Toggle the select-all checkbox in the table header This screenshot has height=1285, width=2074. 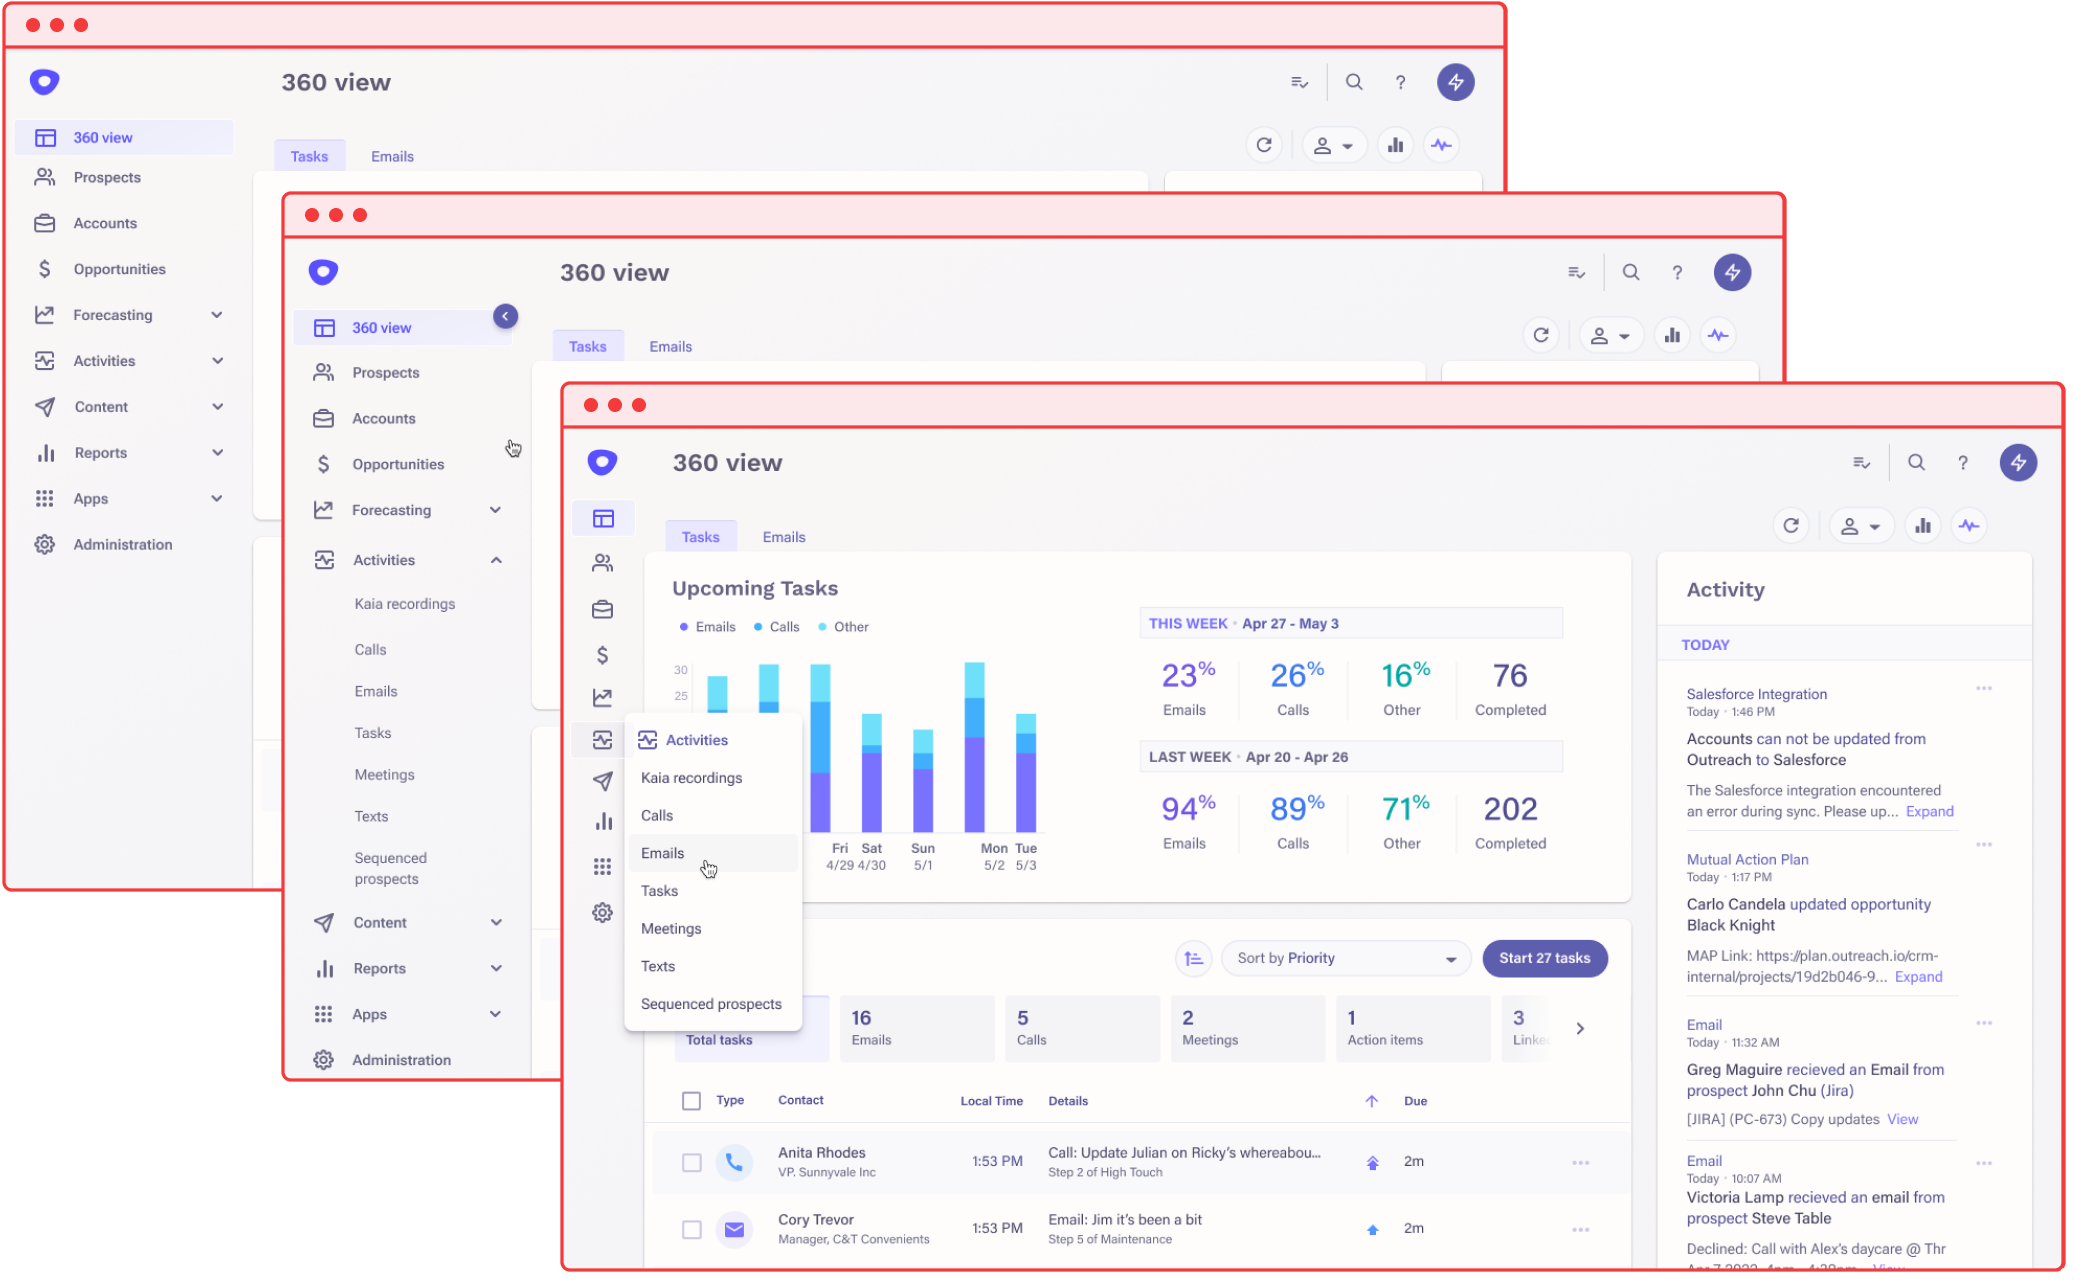tap(691, 1101)
